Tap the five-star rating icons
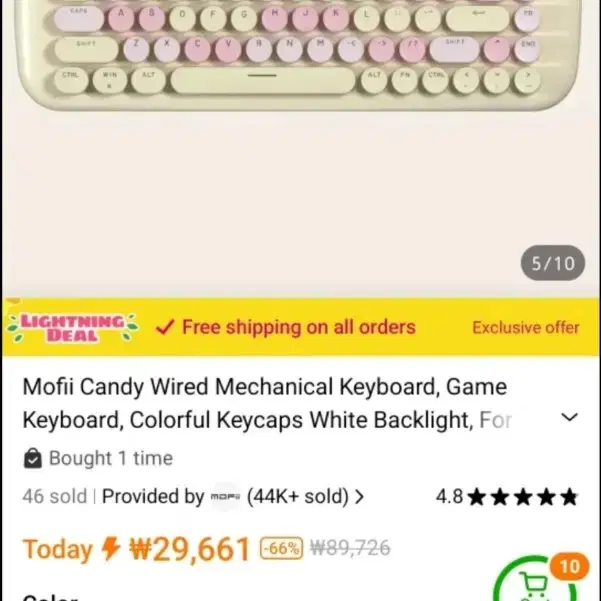Viewport: 601px width, 601px height. (523, 497)
